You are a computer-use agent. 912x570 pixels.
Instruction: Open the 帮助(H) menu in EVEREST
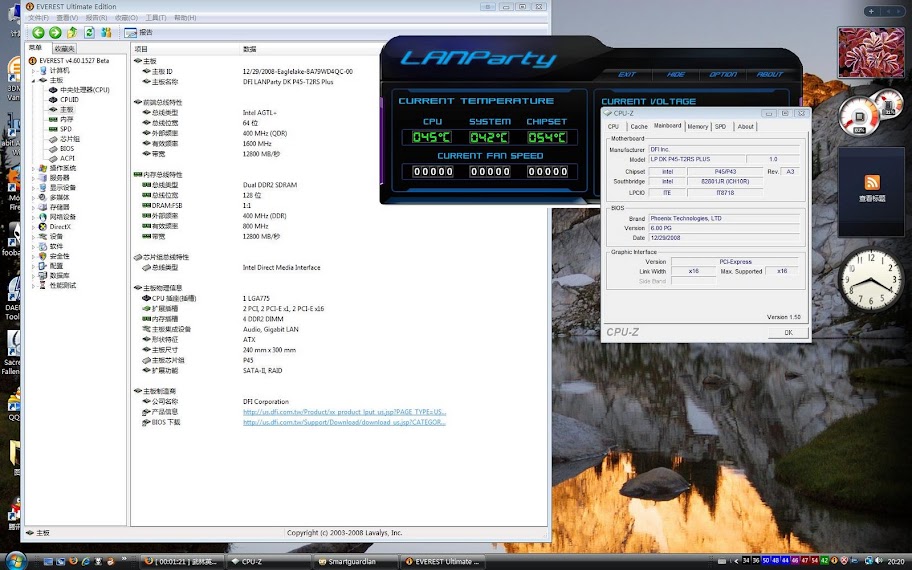(185, 18)
